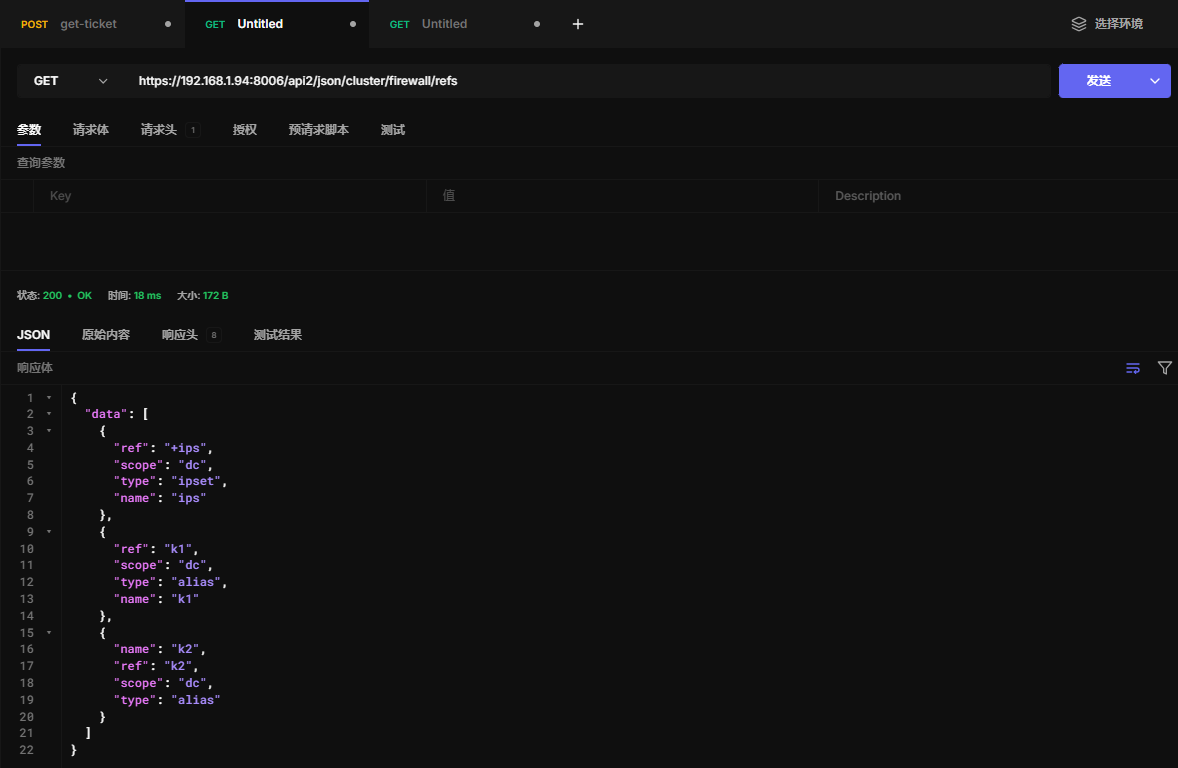Collapse the k2 object at line 15
The image size is (1178, 768).
(x=49, y=633)
